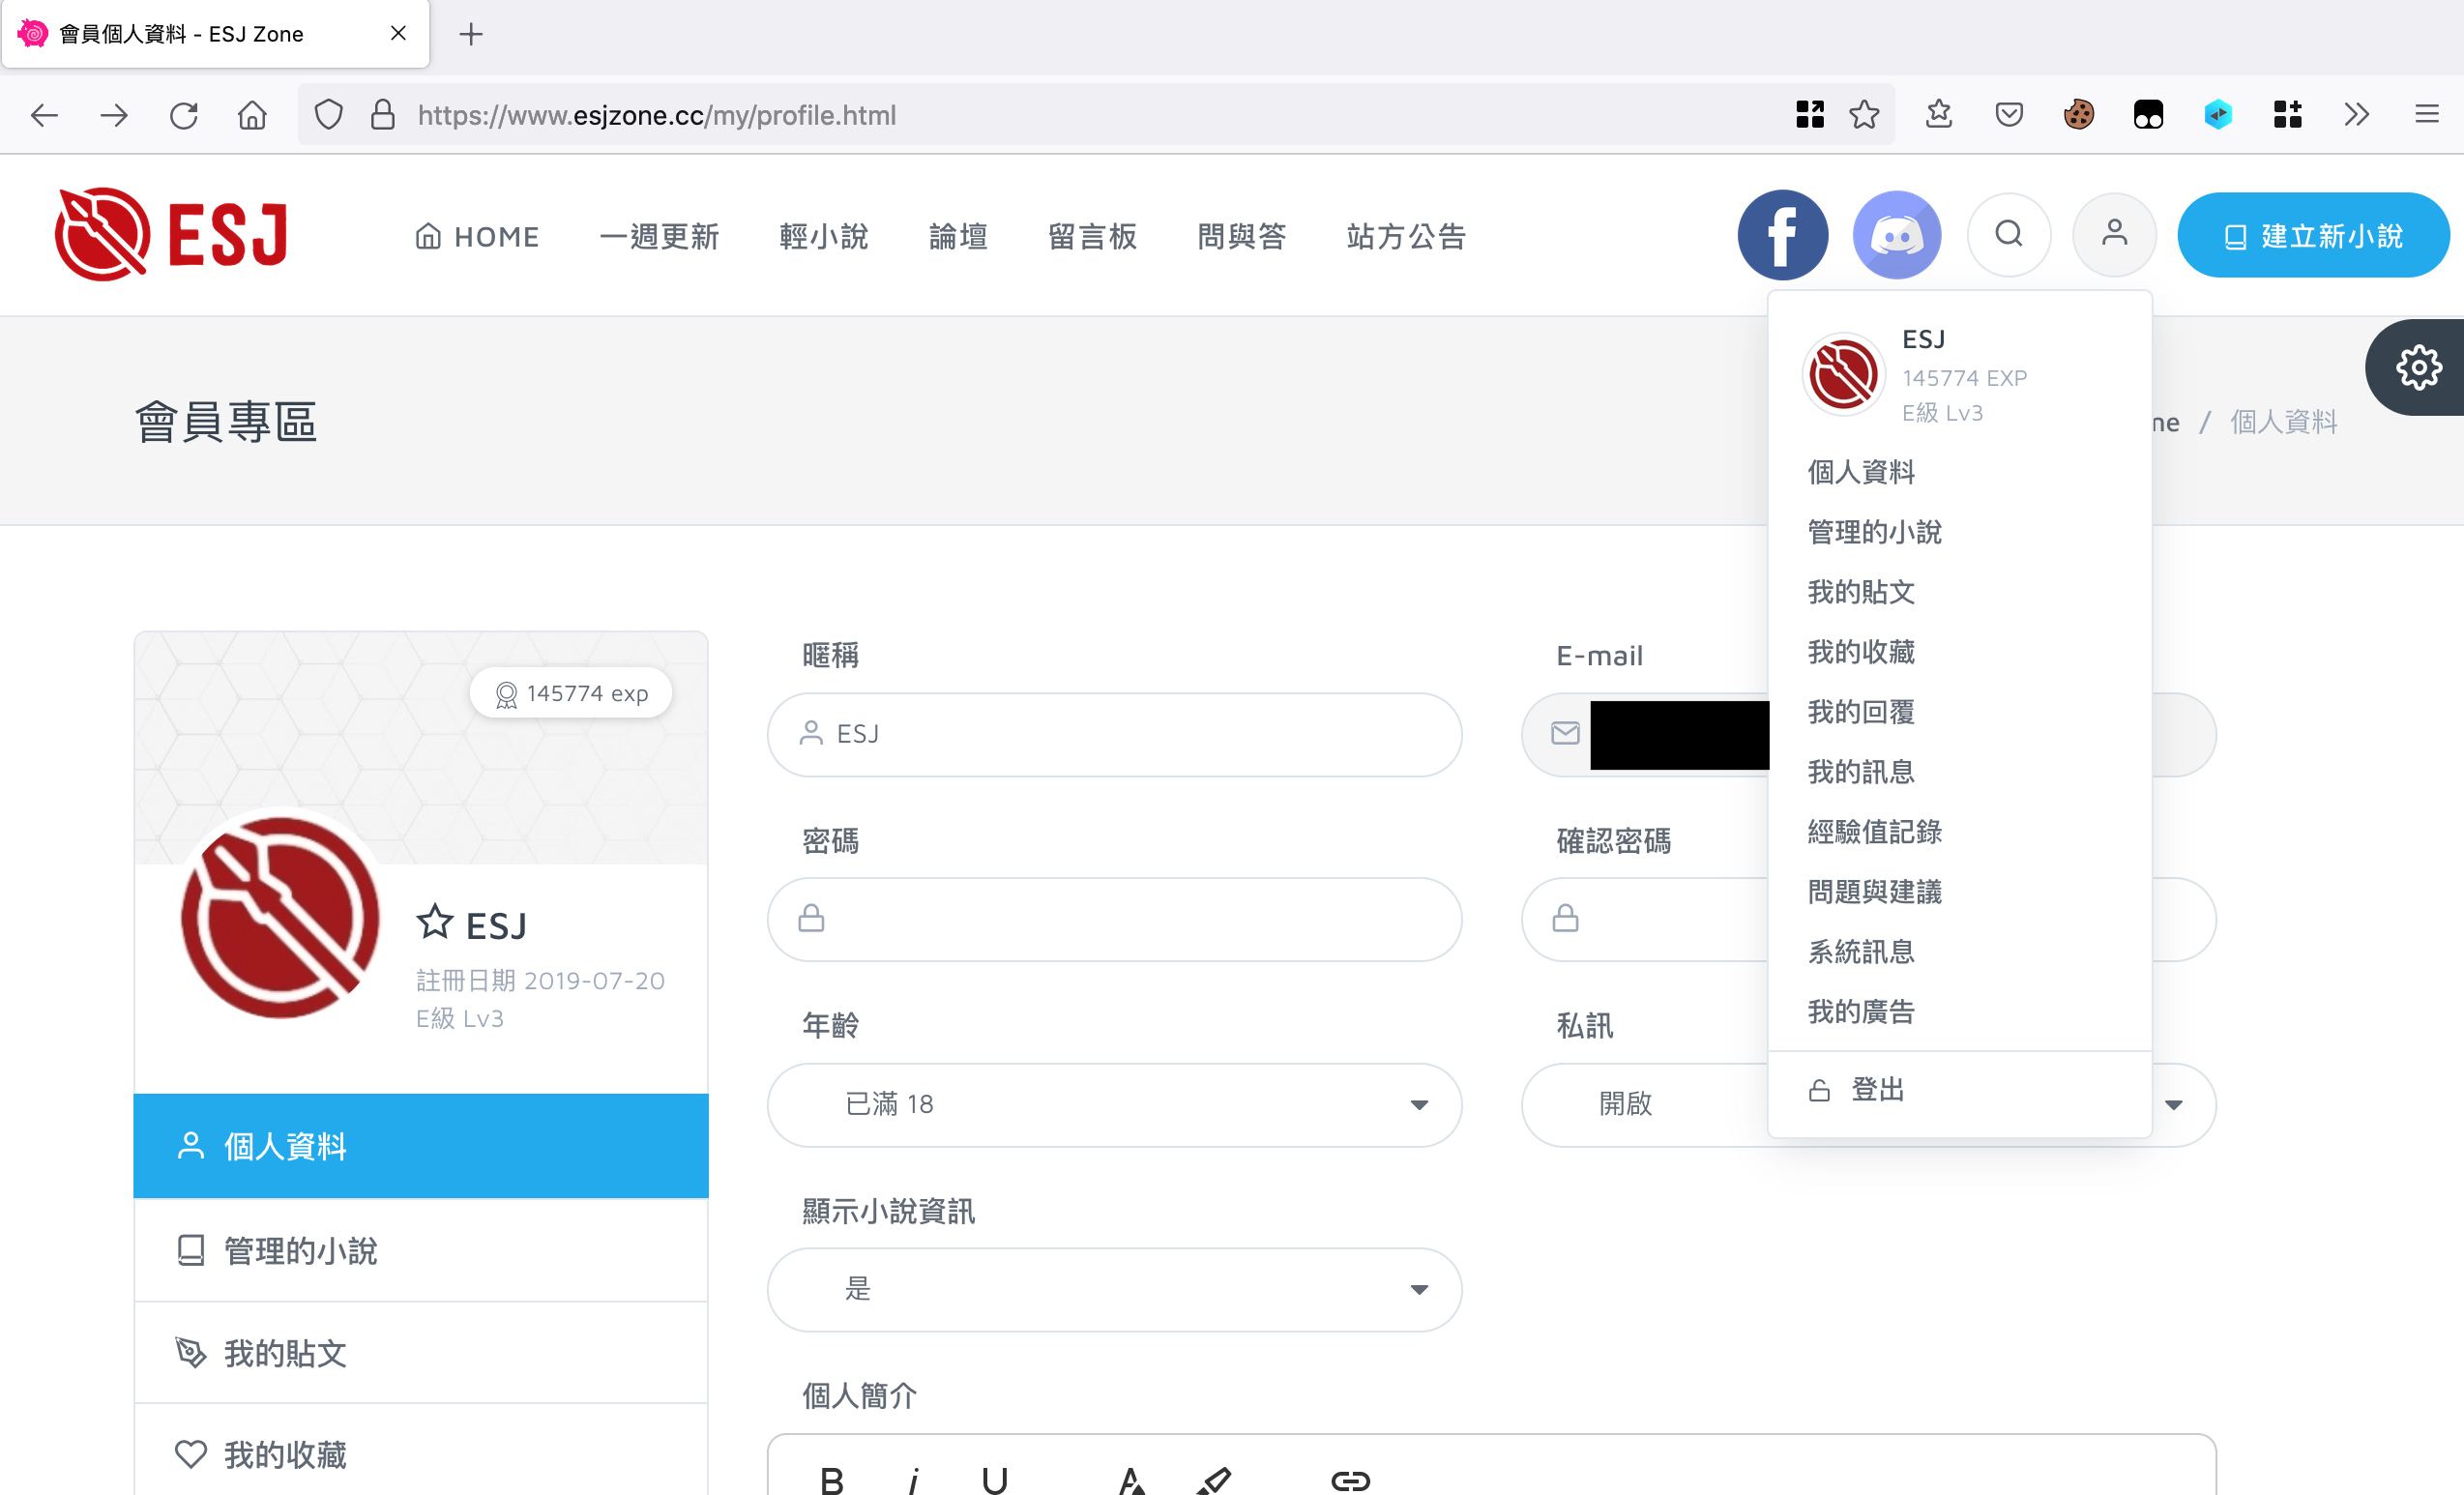This screenshot has width=2464, height=1495.
Task: Click the 個人資料 breadcrumb text
Action: (2283, 422)
